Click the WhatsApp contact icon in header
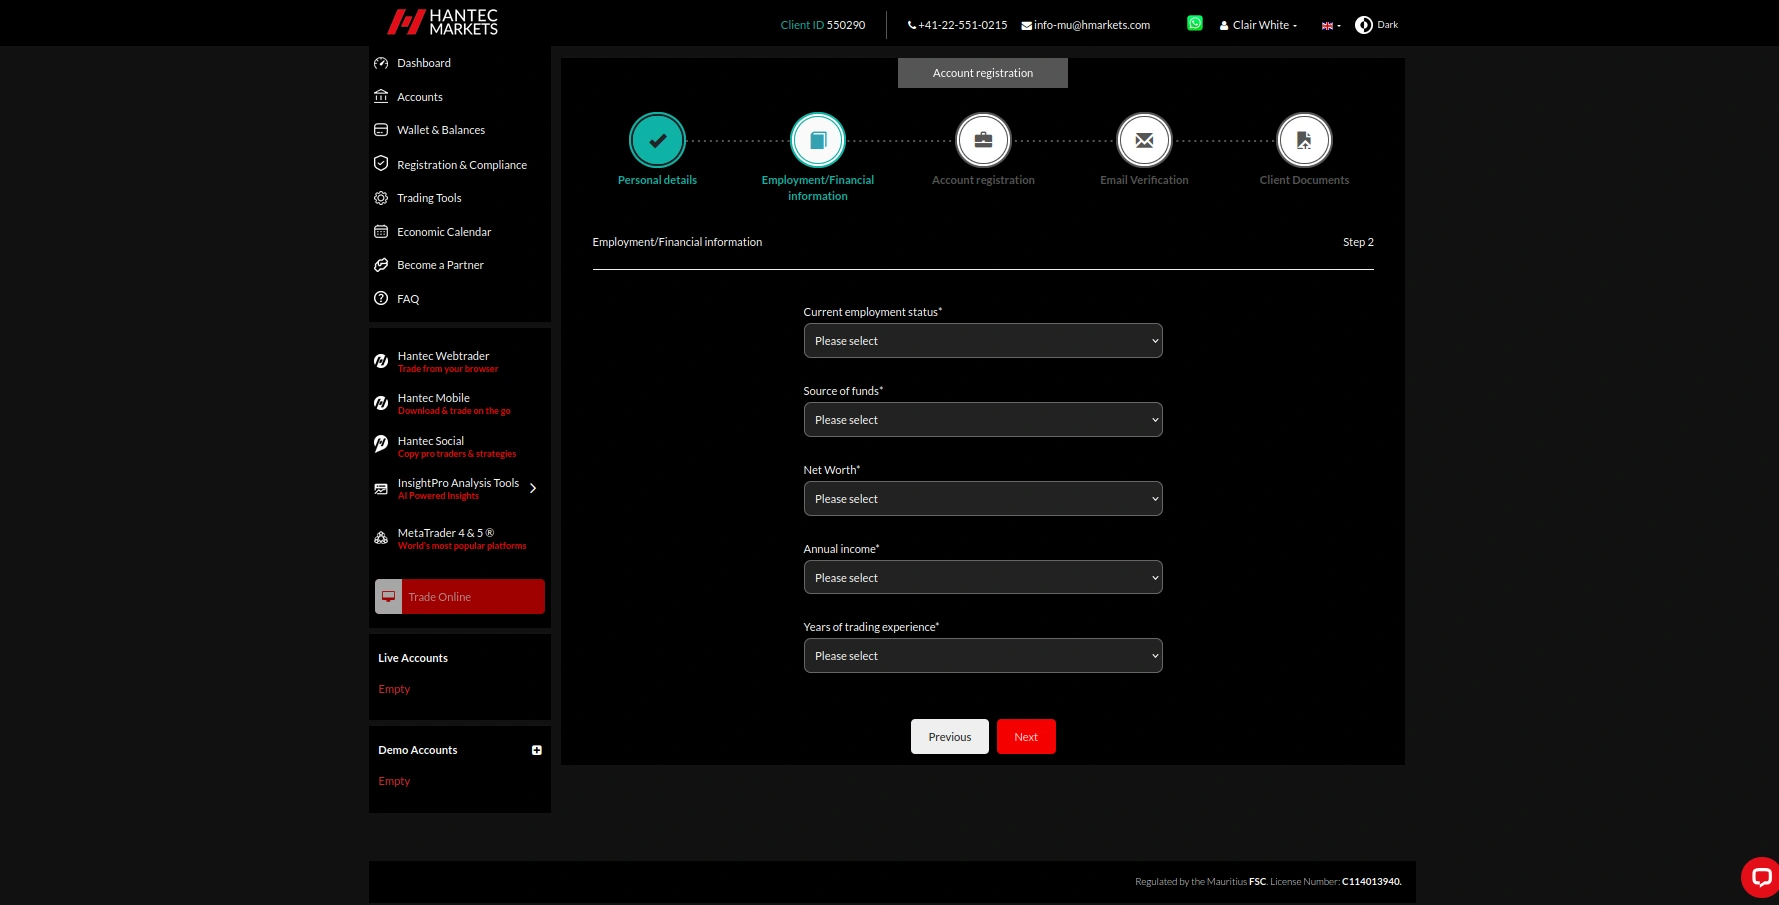This screenshot has width=1779, height=905. 1195,22
